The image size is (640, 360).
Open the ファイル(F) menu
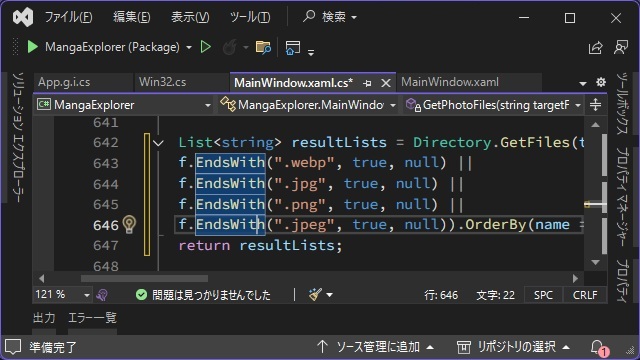click(69, 17)
